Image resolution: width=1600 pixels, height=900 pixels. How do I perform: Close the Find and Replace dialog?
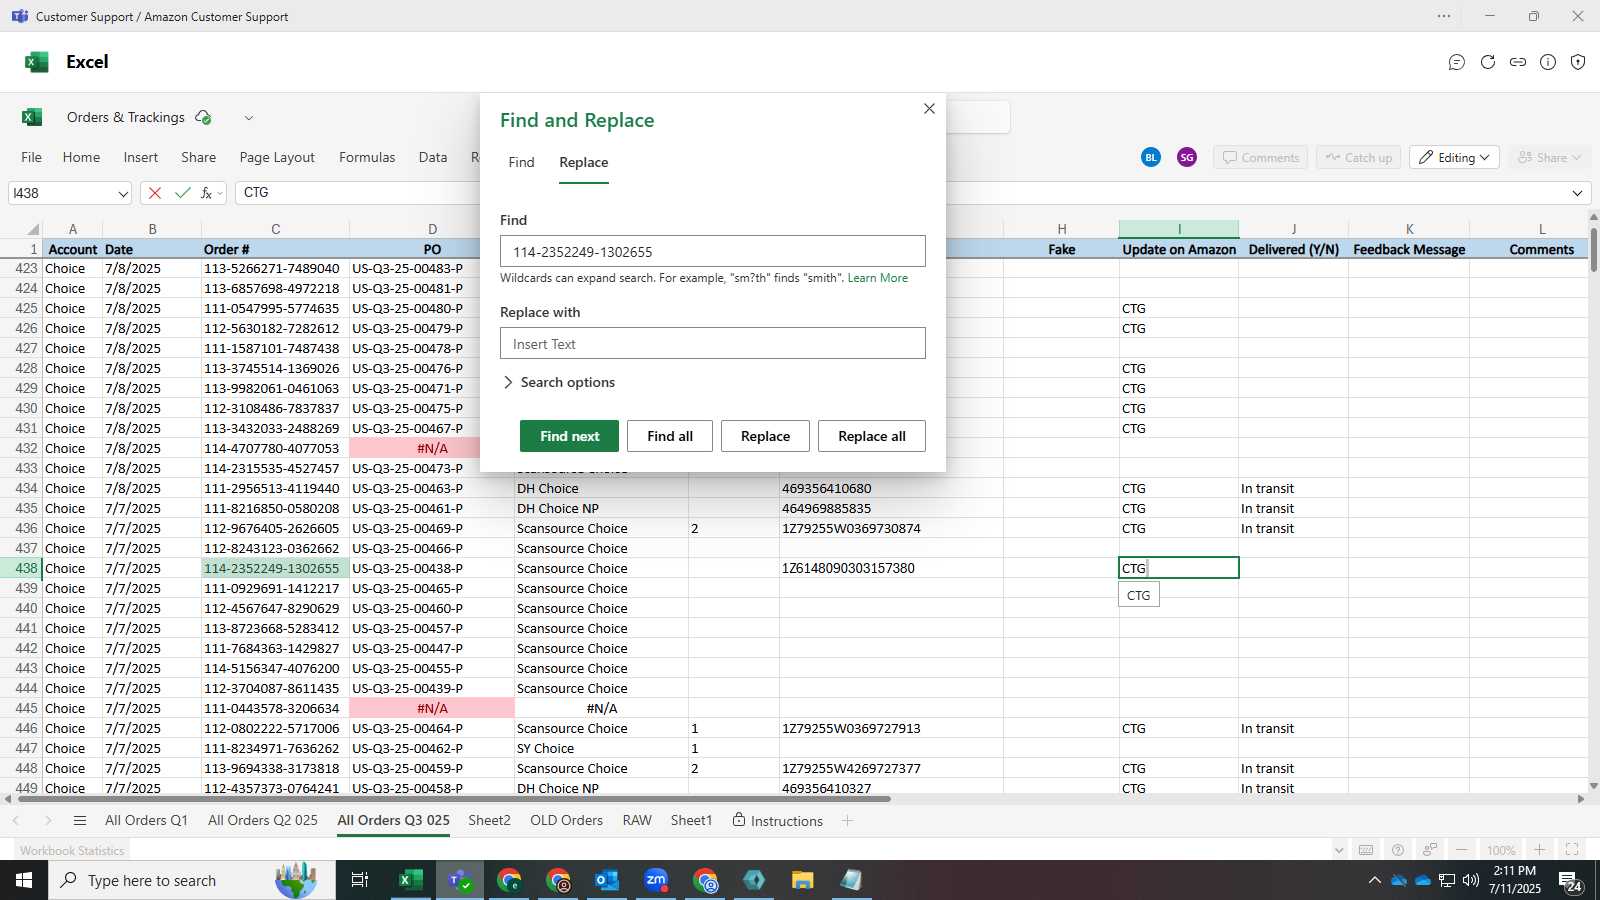point(929,108)
